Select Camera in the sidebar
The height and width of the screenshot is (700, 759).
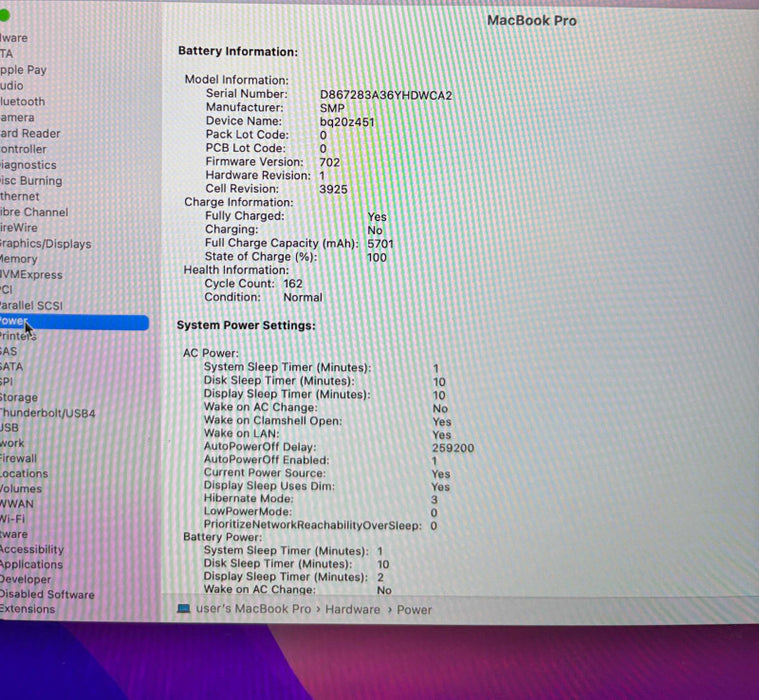(x=17, y=118)
